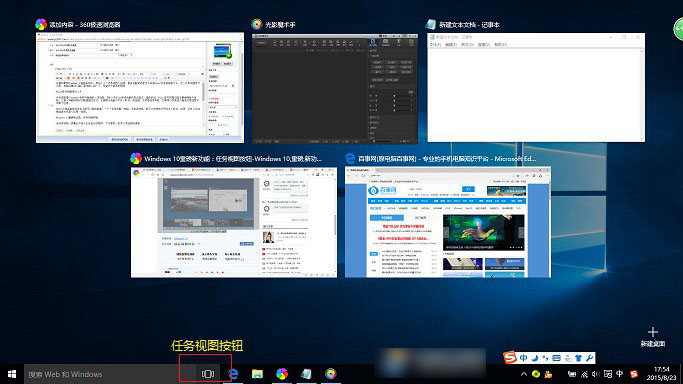Click the 新建文本文档 - 记事本 title label

469,25
